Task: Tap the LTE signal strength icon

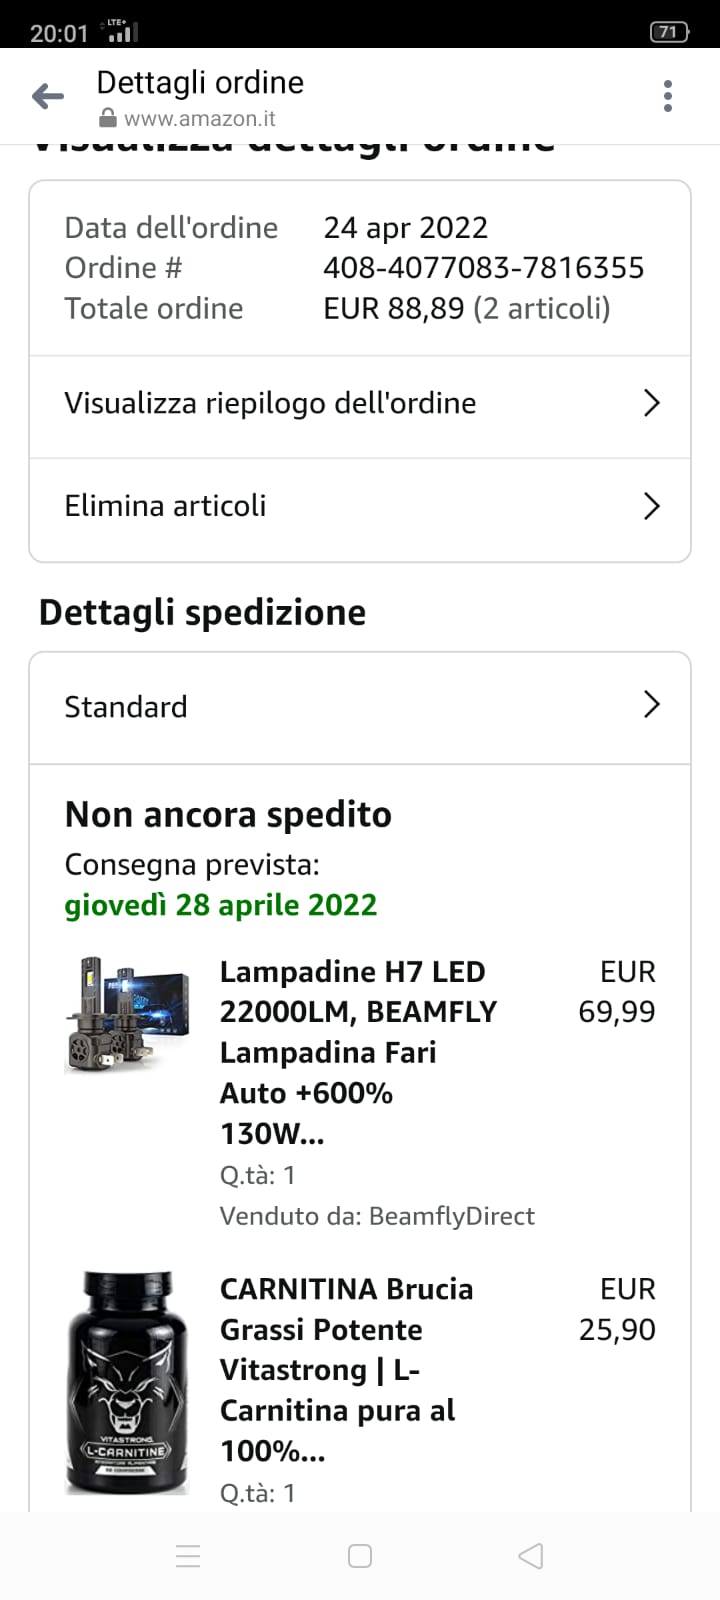Action: coord(120,32)
